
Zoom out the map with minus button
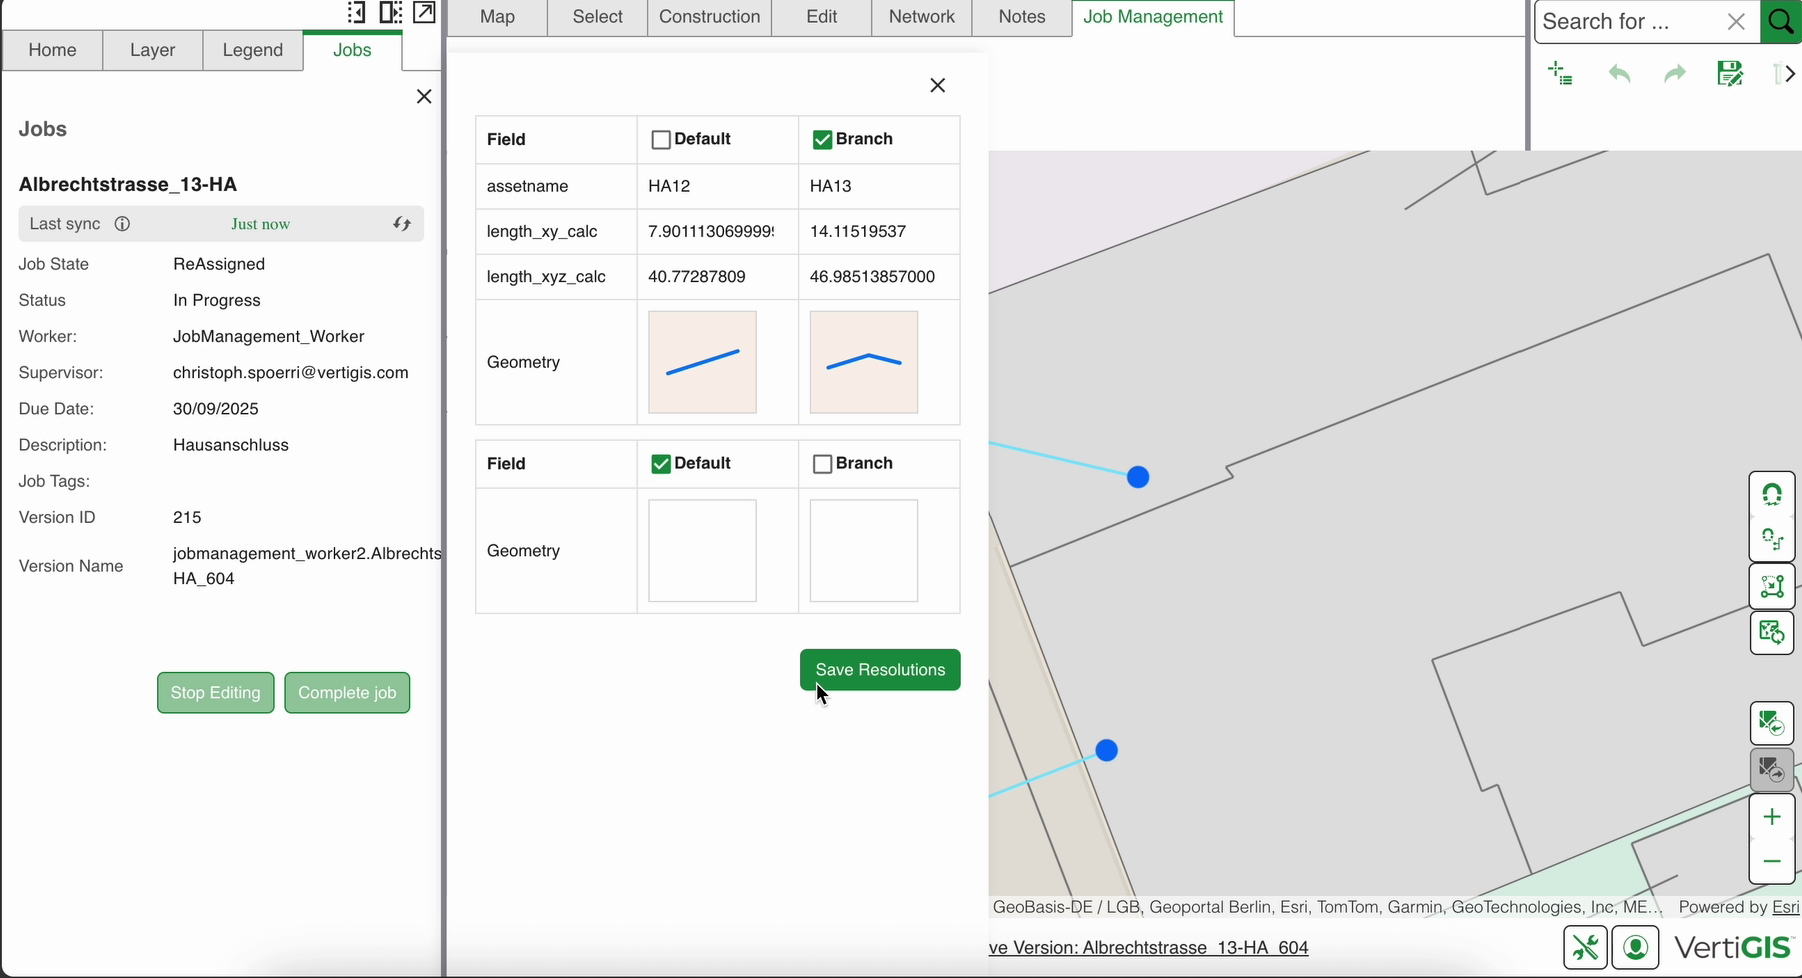tap(1771, 861)
